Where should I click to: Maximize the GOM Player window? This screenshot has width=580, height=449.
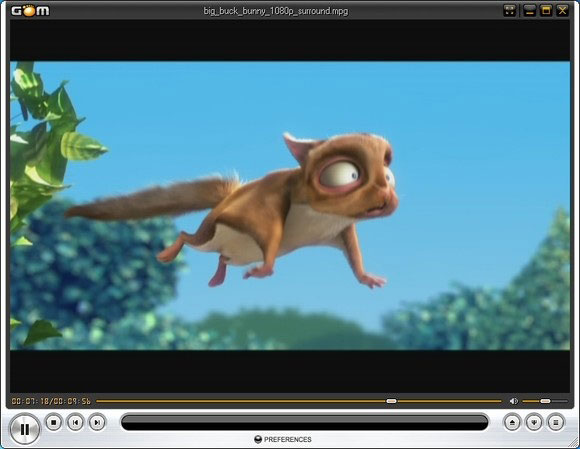(x=546, y=10)
